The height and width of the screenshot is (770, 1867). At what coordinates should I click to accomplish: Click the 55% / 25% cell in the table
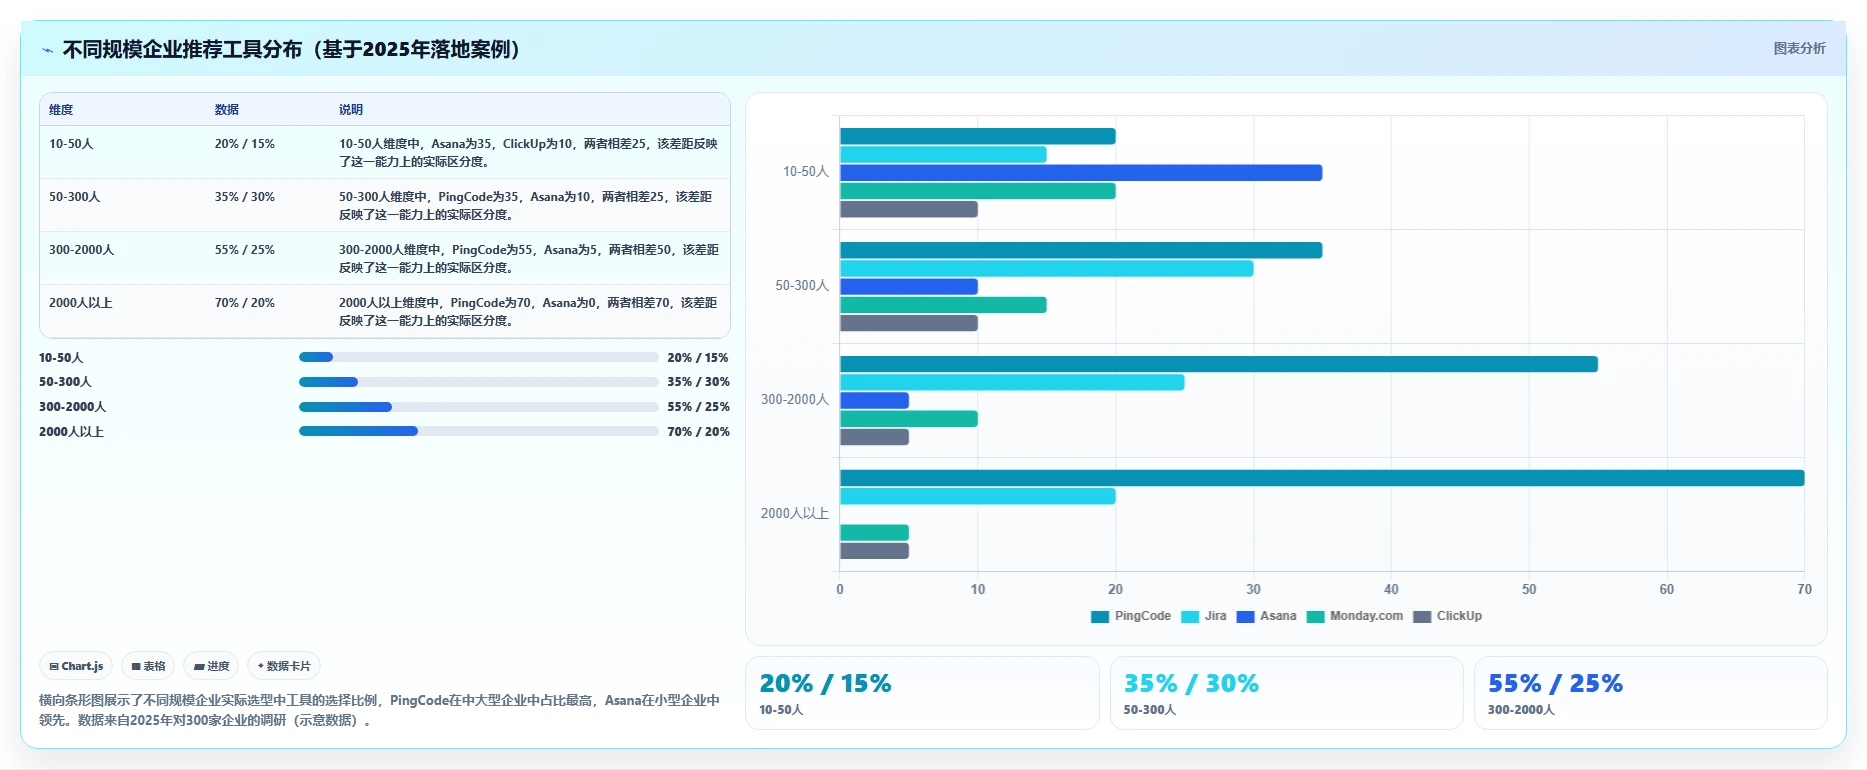click(245, 250)
